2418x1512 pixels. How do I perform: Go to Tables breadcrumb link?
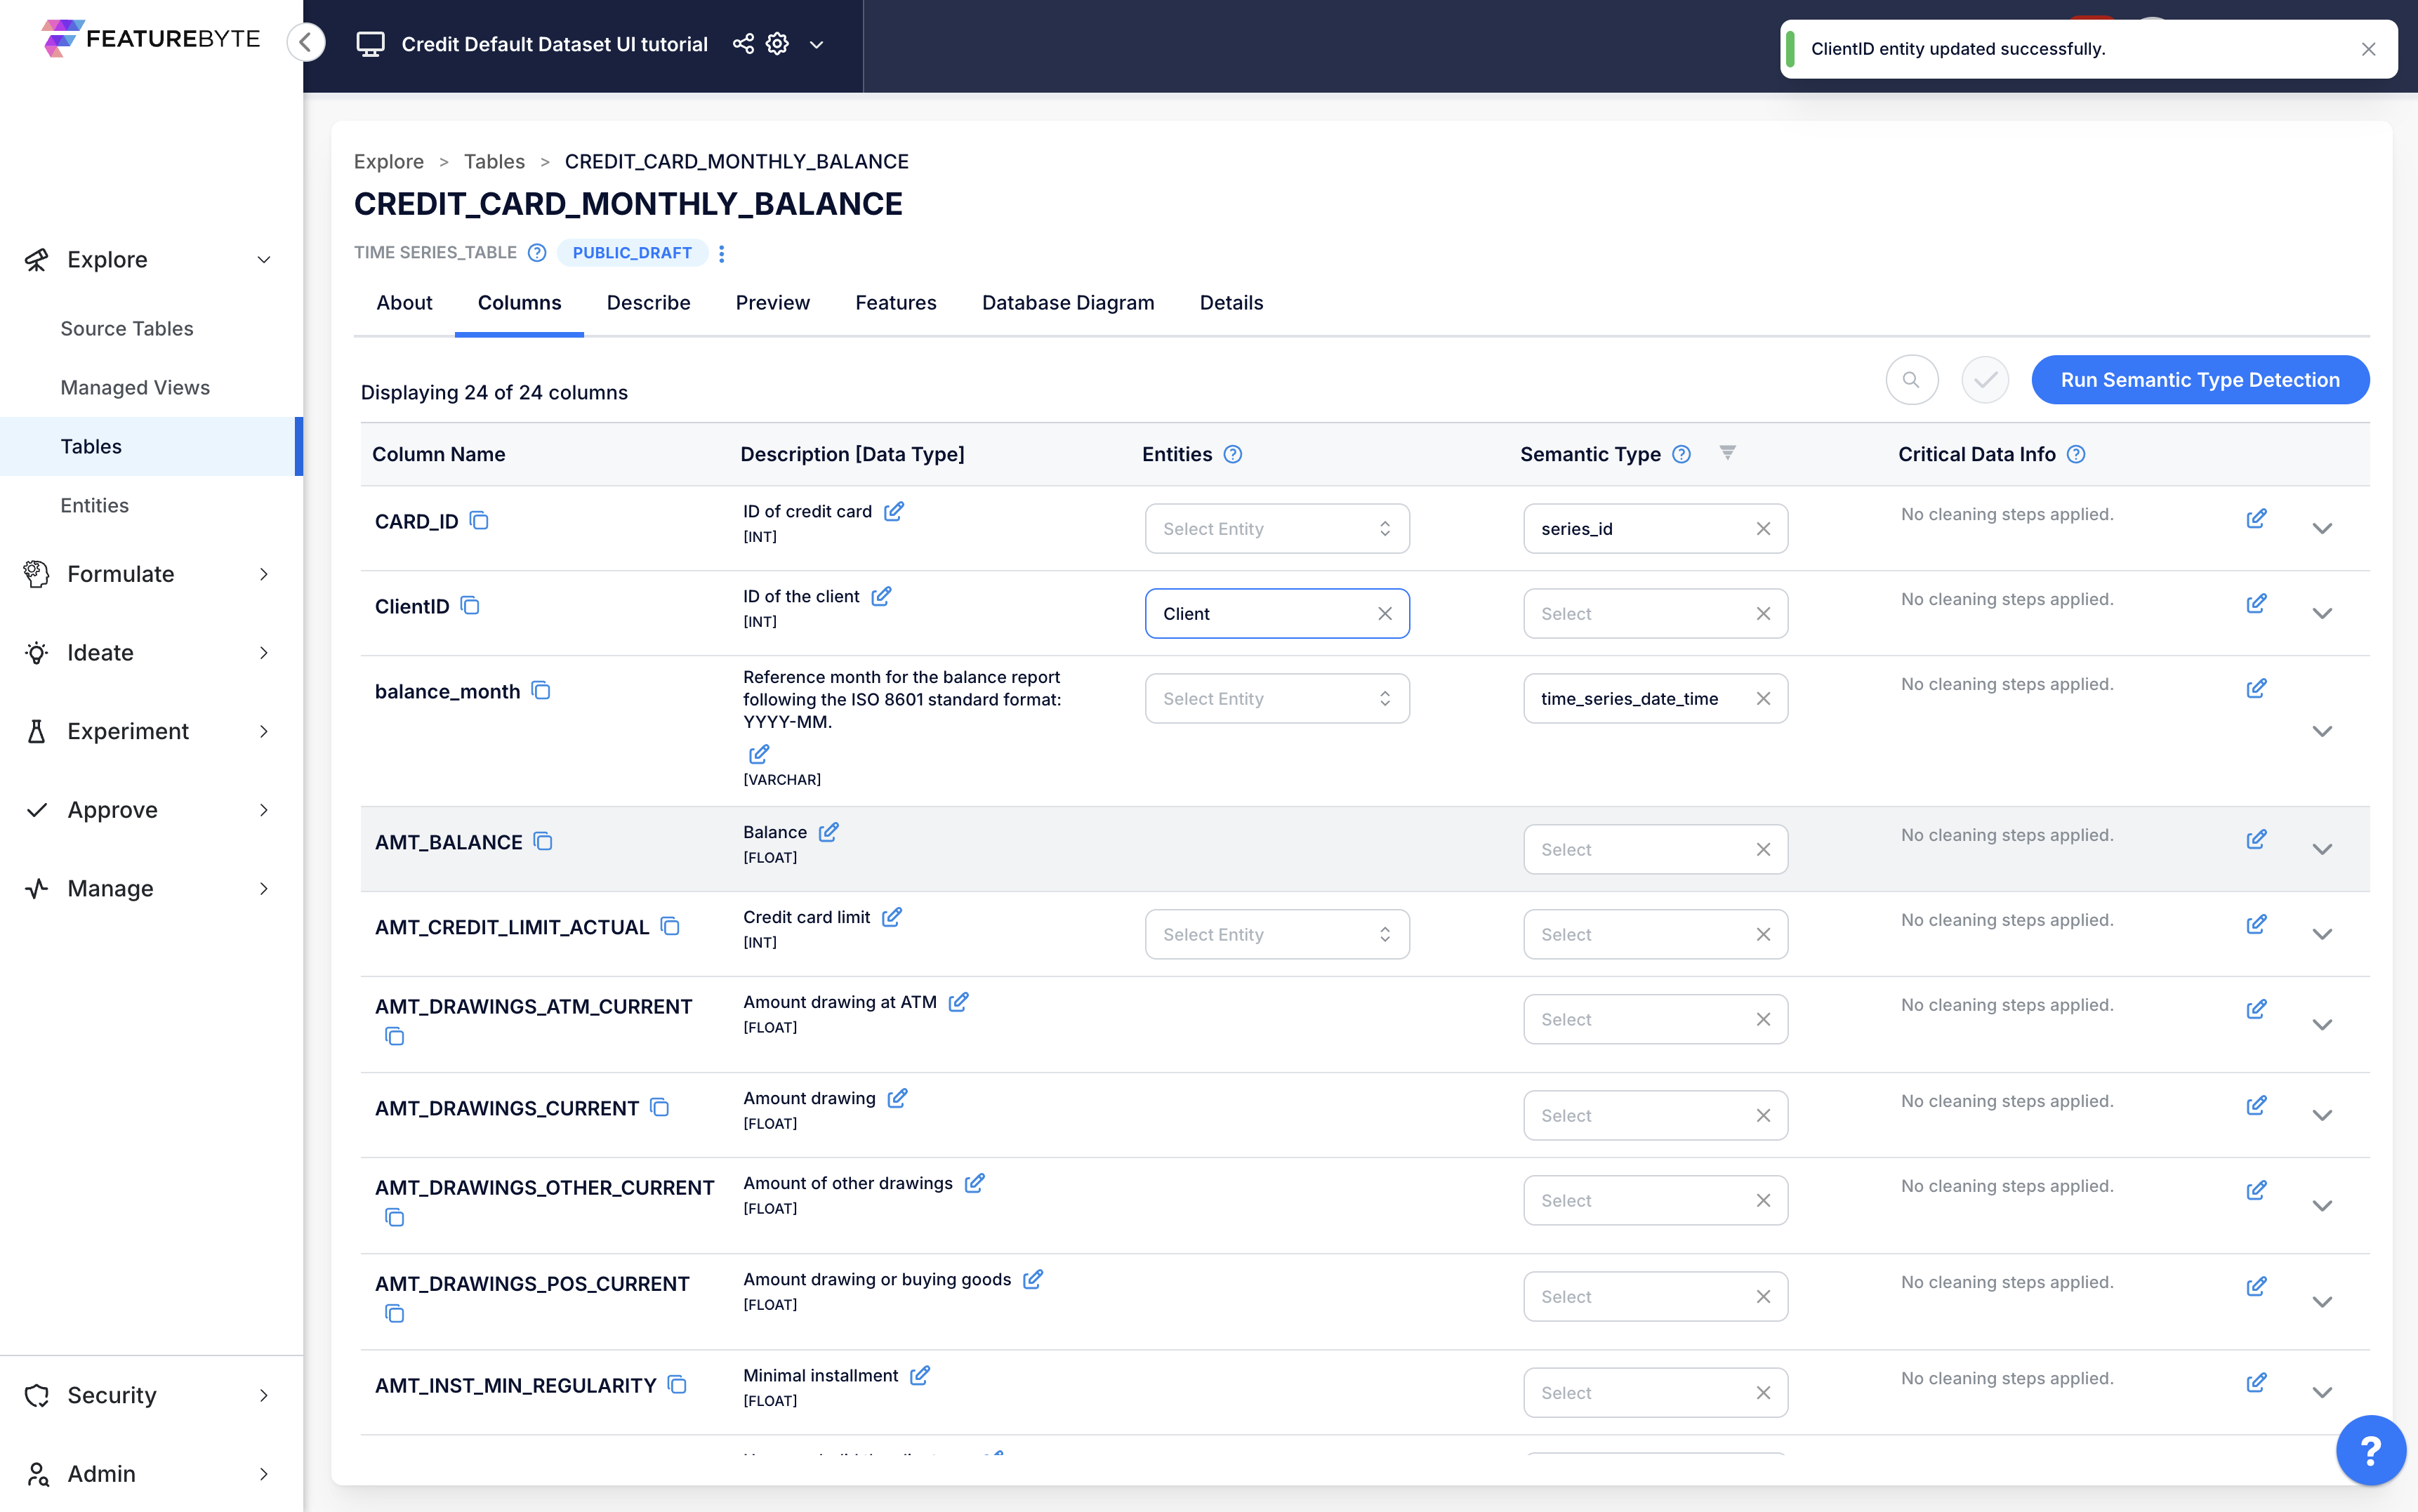click(x=494, y=162)
